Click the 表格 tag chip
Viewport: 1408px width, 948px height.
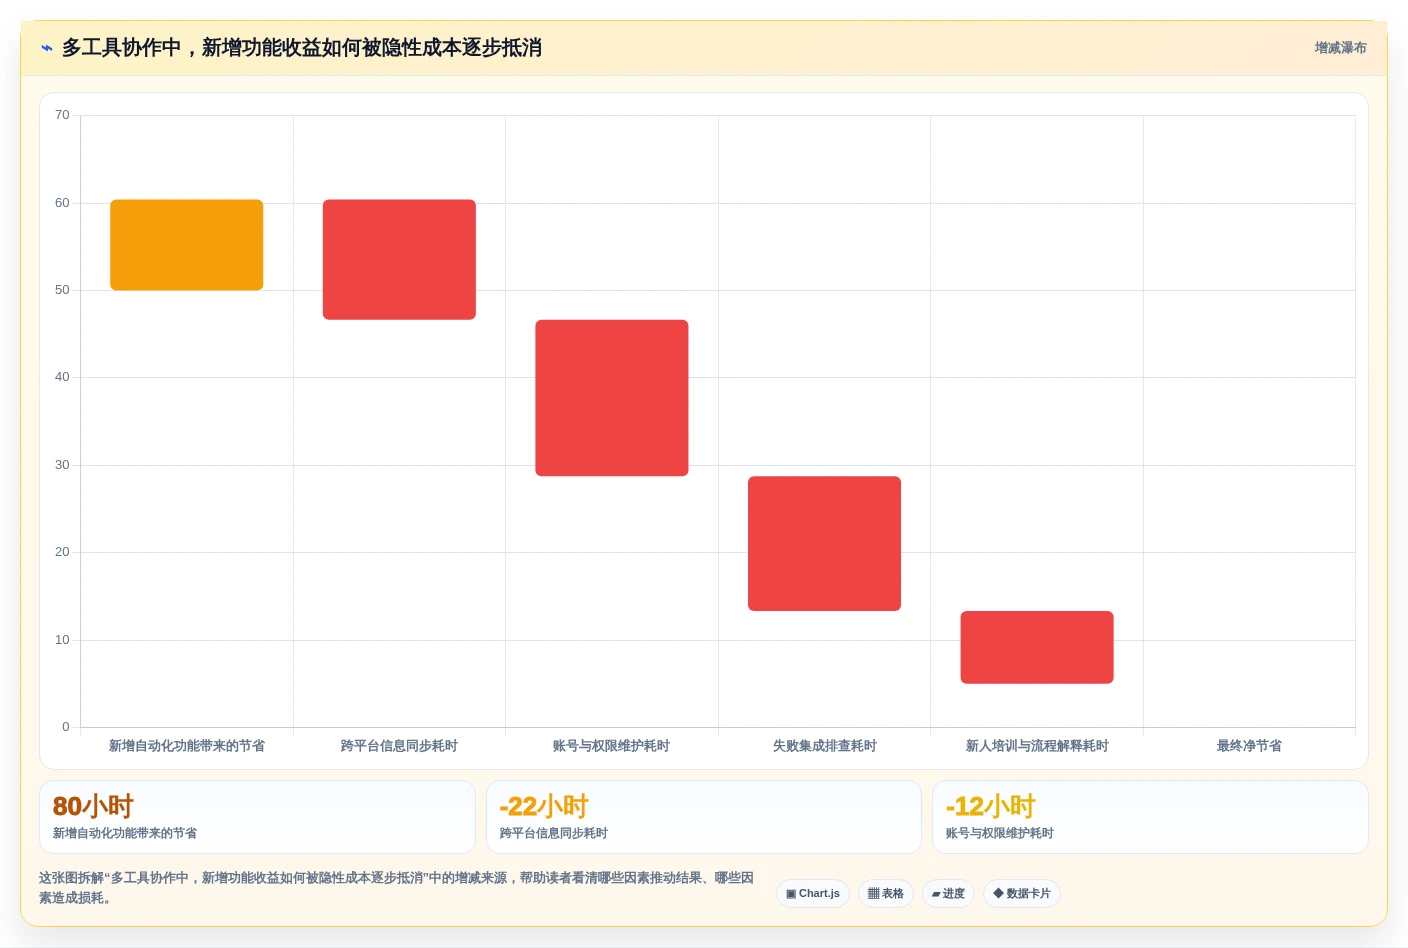886,893
